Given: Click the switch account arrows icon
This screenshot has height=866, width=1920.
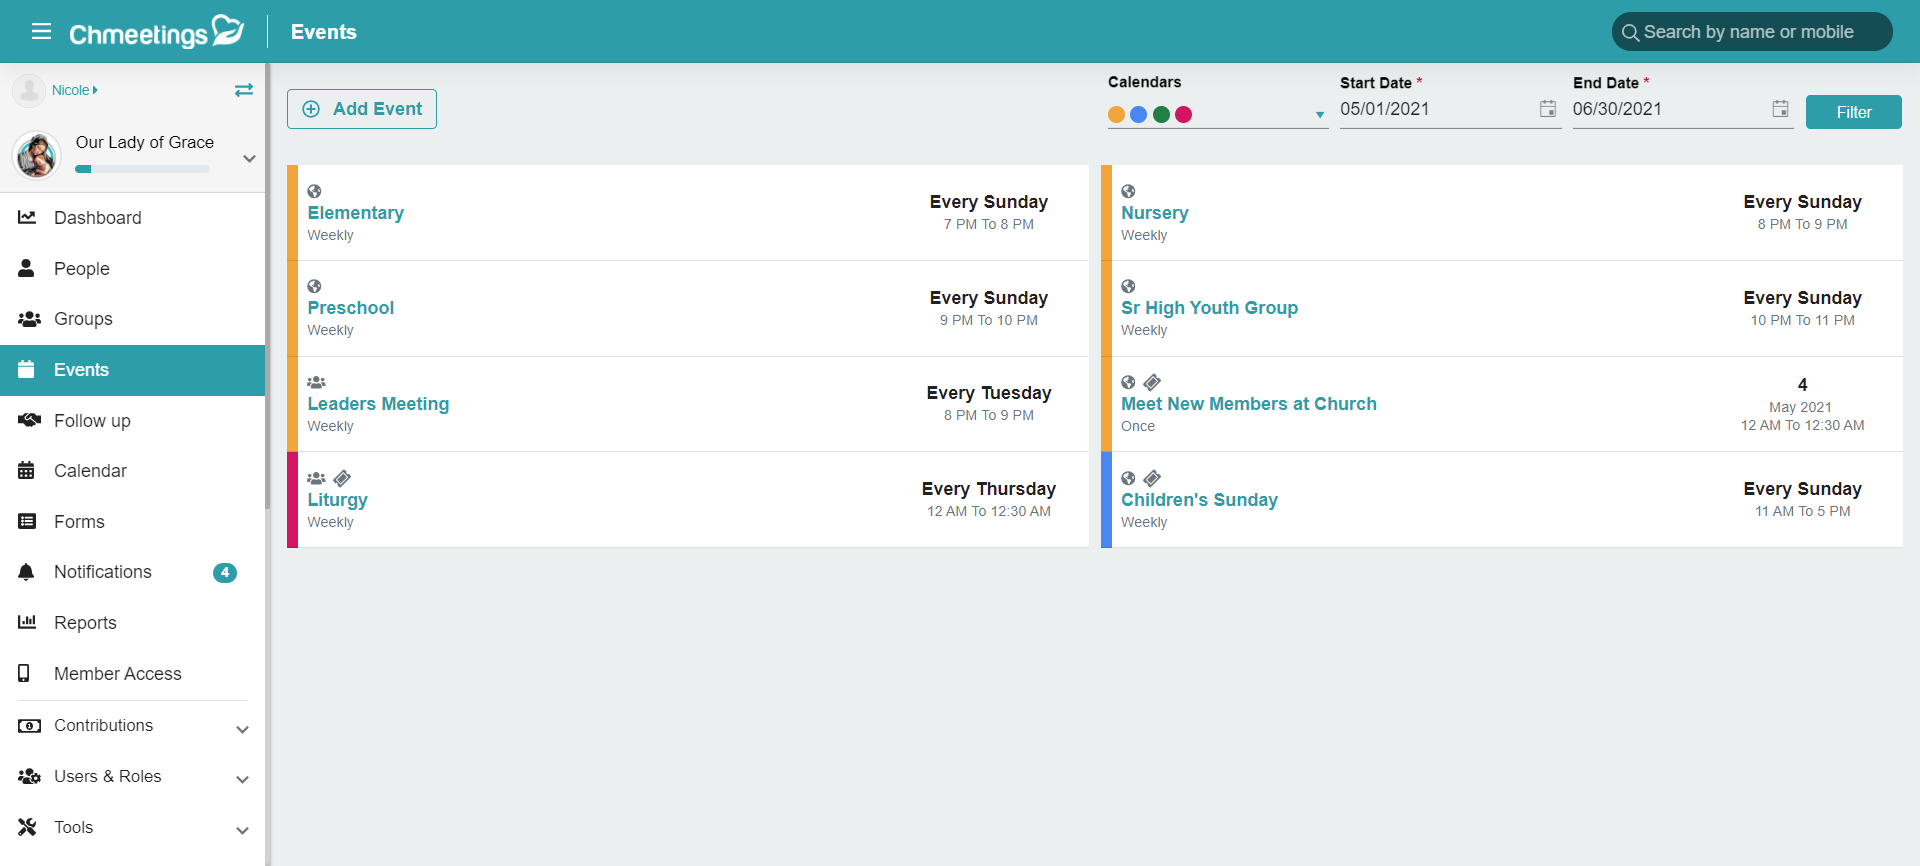Looking at the screenshot, I should coord(244,90).
